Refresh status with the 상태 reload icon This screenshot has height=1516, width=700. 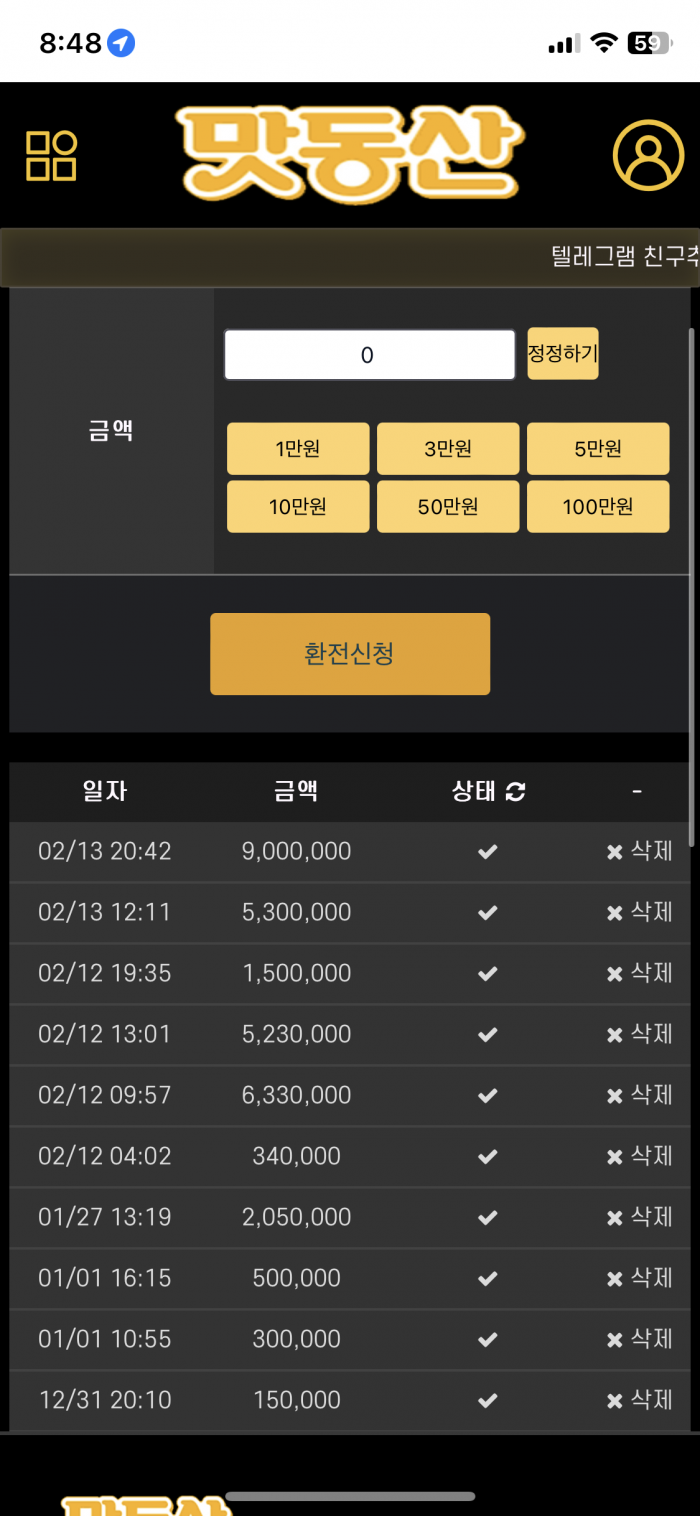515,792
